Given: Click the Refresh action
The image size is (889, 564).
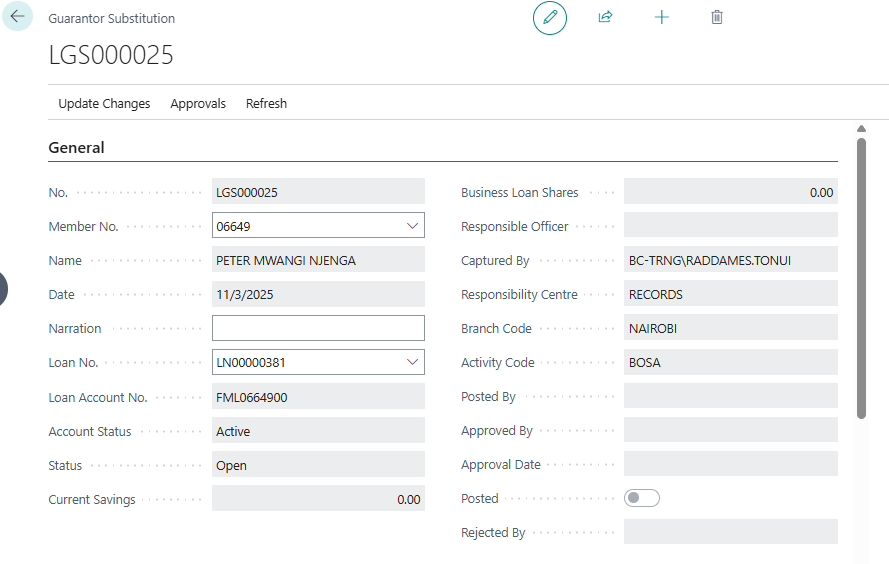Looking at the screenshot, I should [x=266, y=103].
